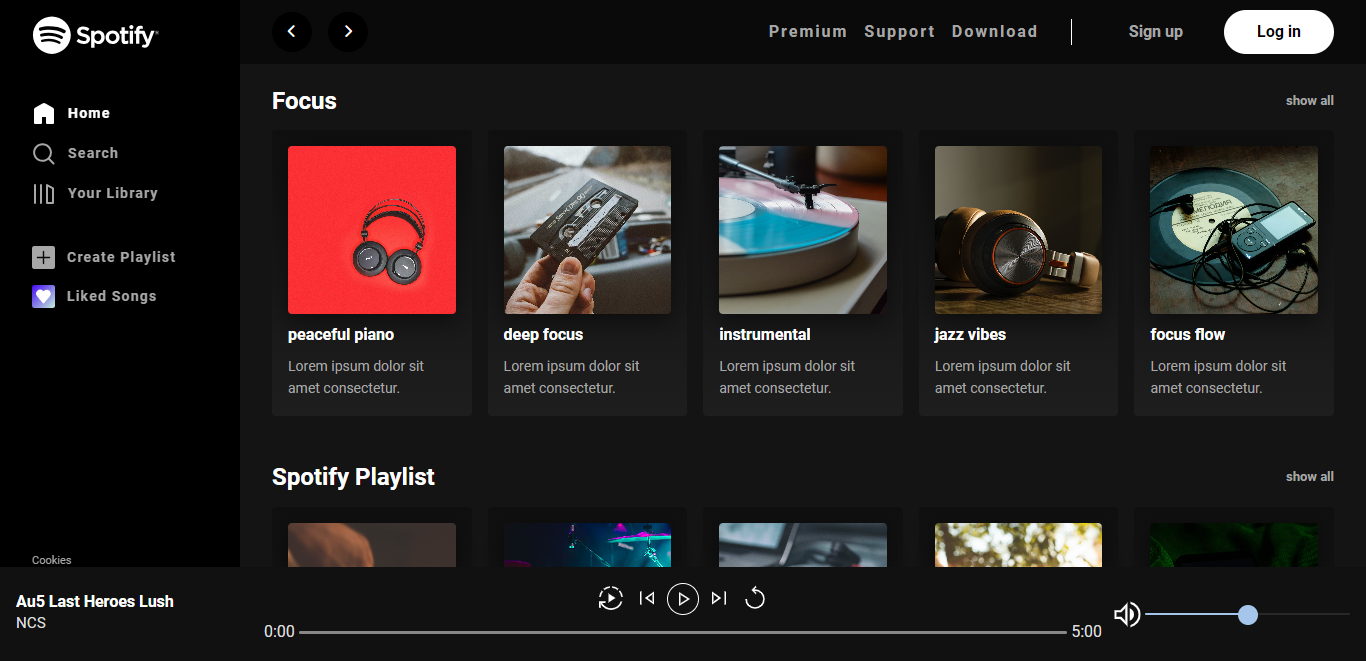Click the circular play-arrow icon left of previous
This screenshot has width=1366, height=661.
coord(610,598)
